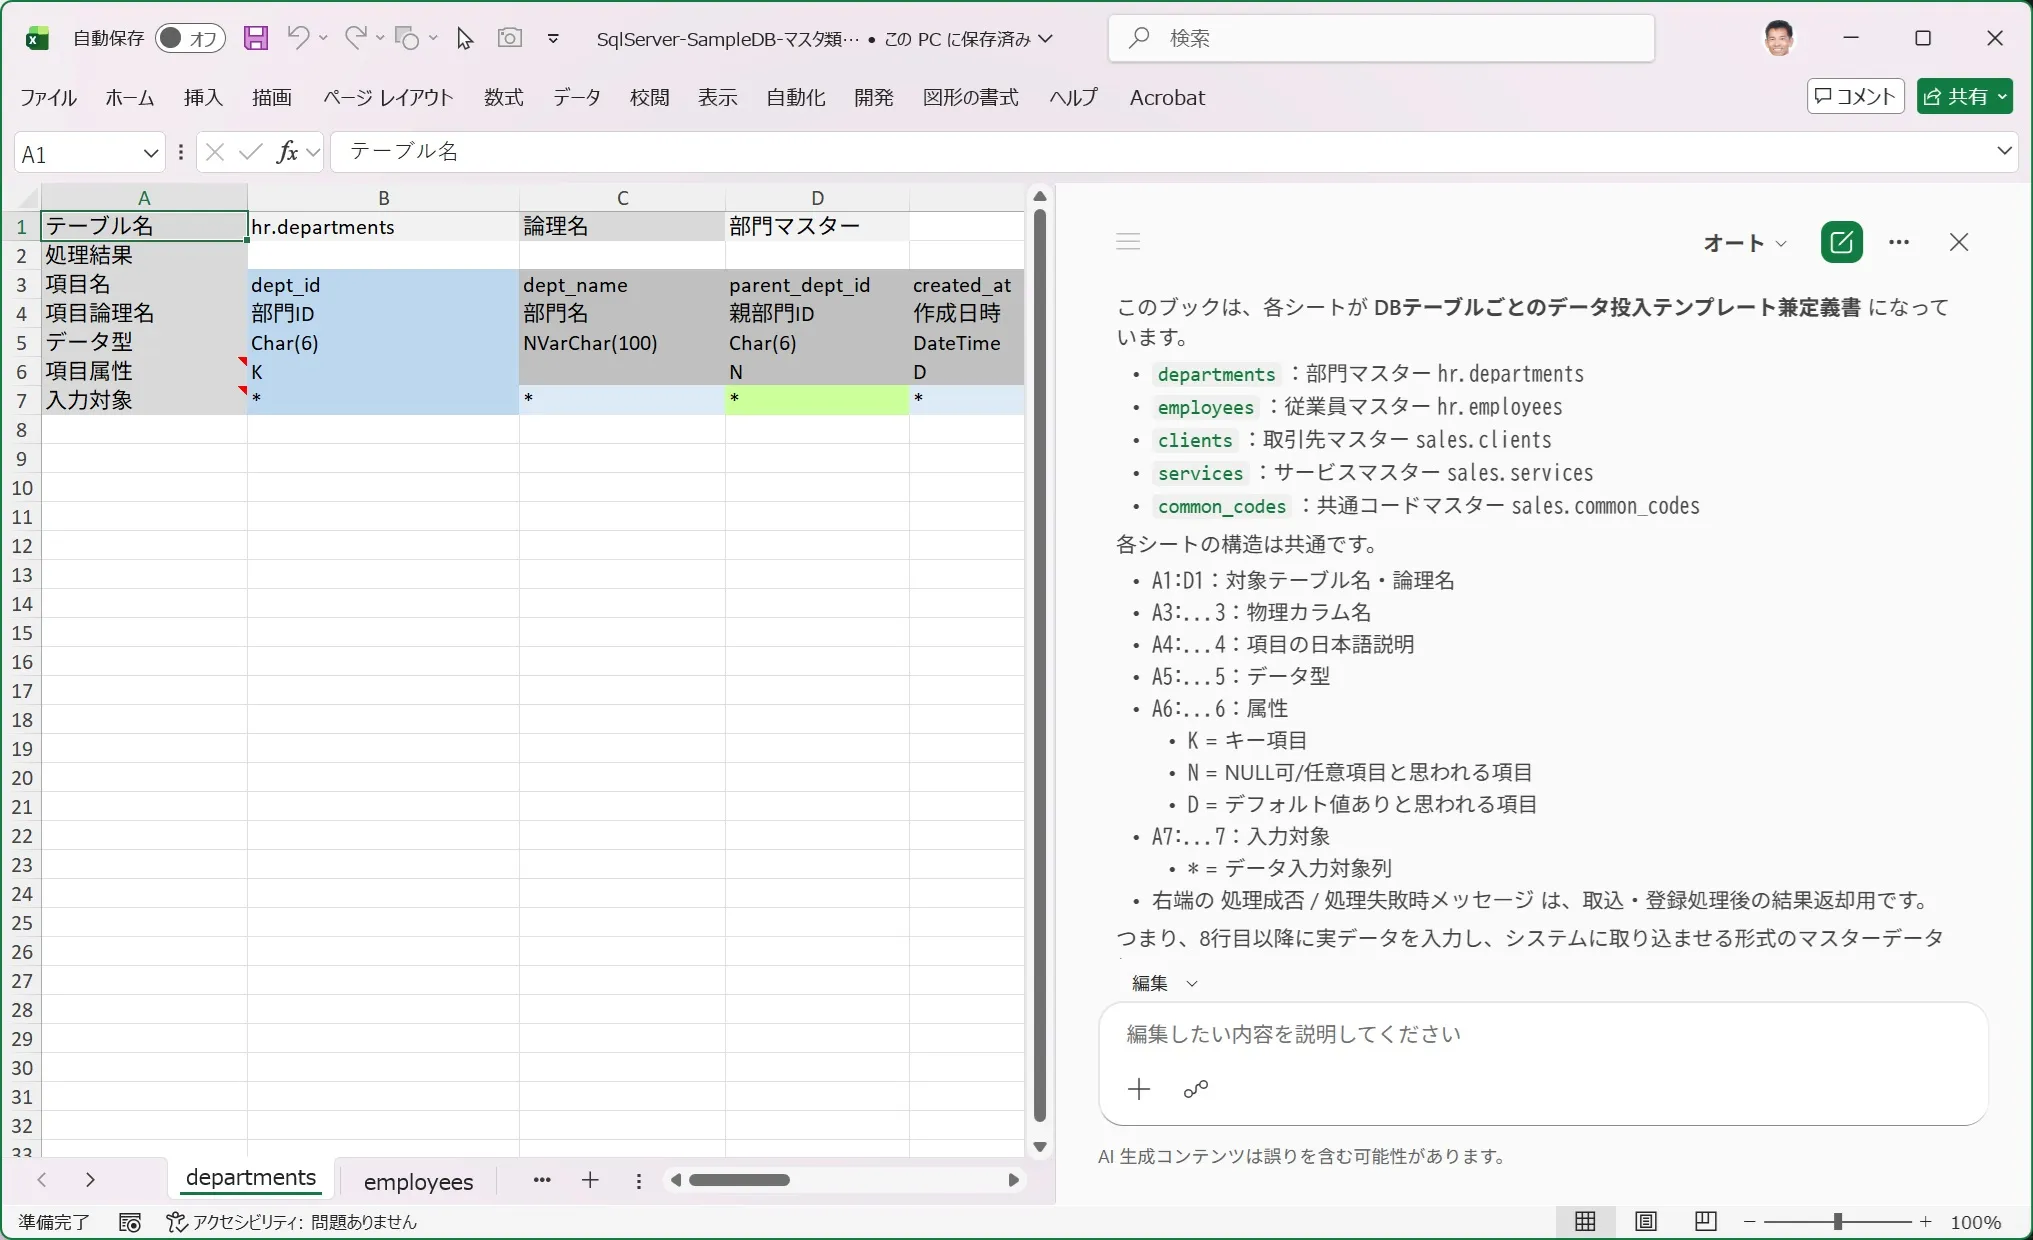Click the fx insert function icon

(x=288, y=152)
